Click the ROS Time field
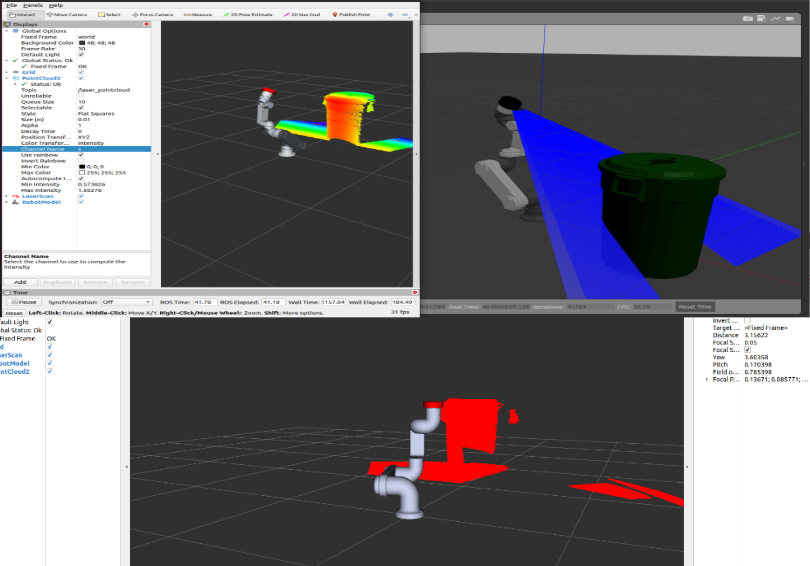The image size is (810, 566). pos(204,302)
